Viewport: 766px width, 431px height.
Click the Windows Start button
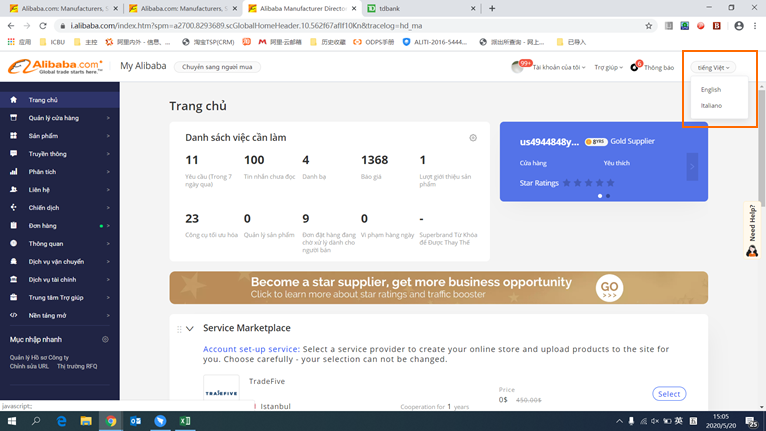[x=12, y=421]
